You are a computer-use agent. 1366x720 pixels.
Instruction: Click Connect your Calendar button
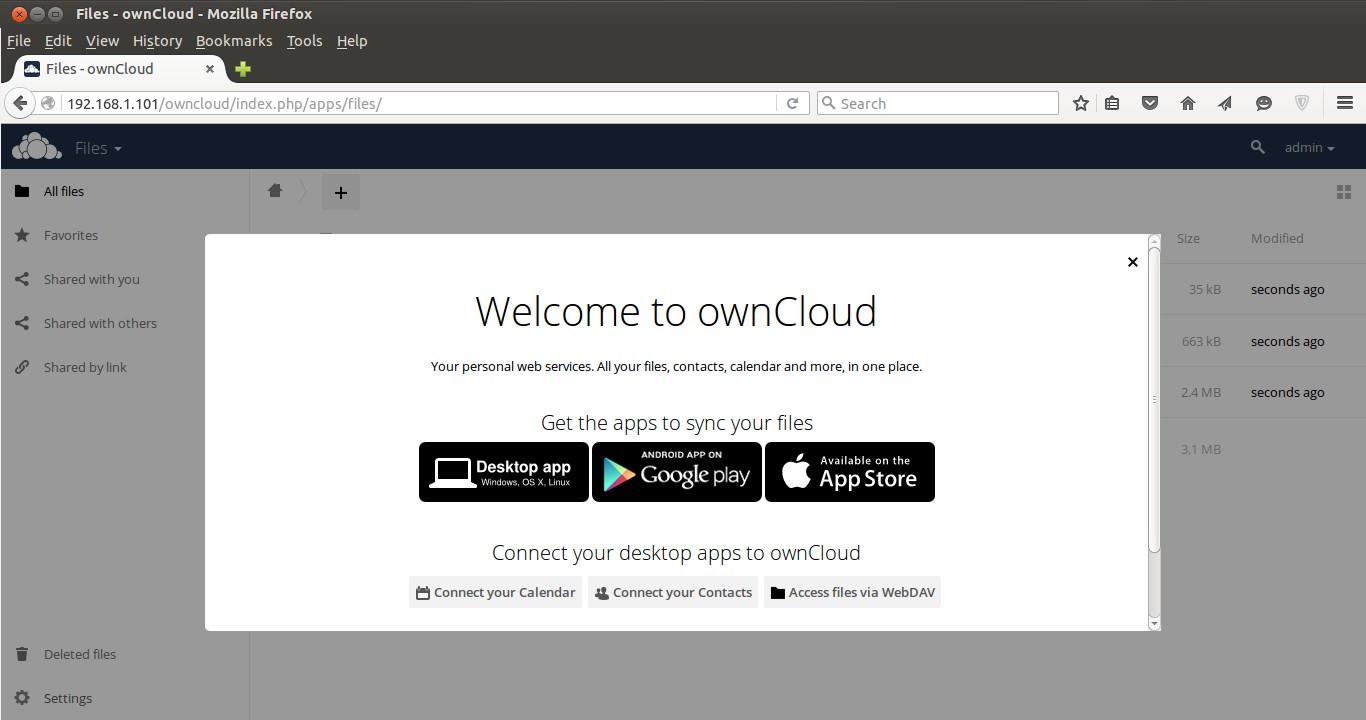point(495,592)
